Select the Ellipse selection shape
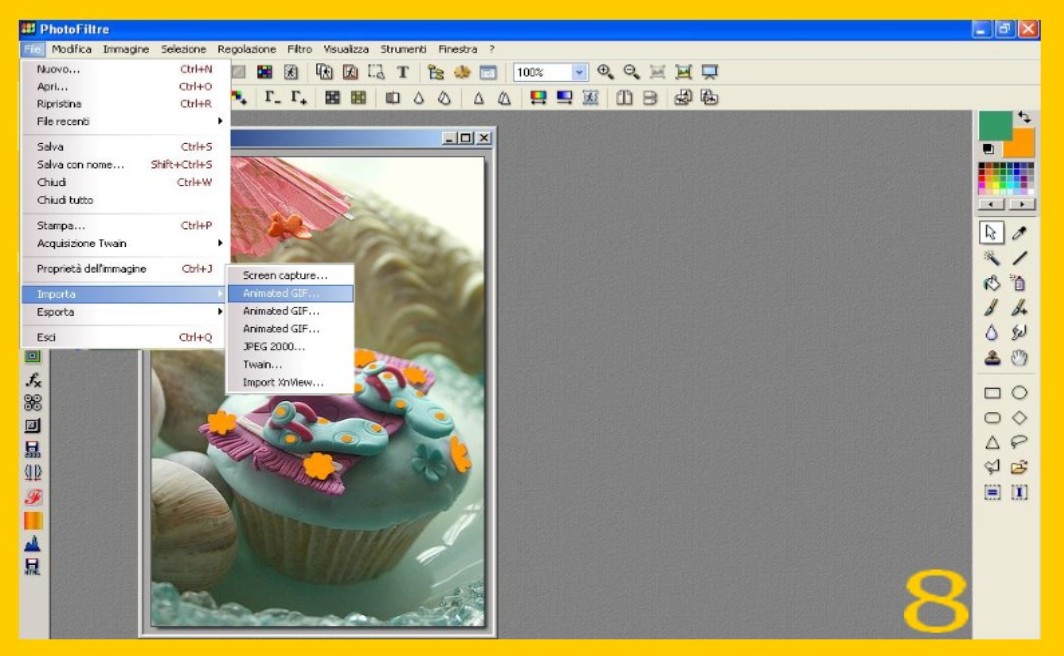The height and width of the screenshot is (656, 1064). coord(1019,393)
